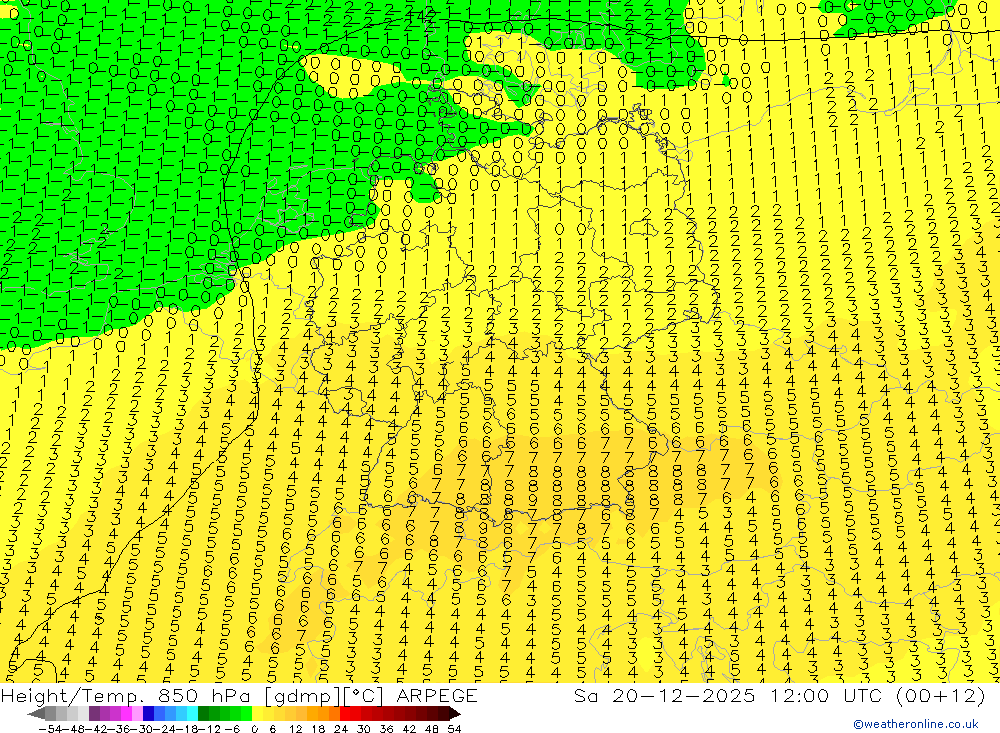Click the dark maroon right arrow end of legend
1000x733 pixels.
(x=454, y=713)
